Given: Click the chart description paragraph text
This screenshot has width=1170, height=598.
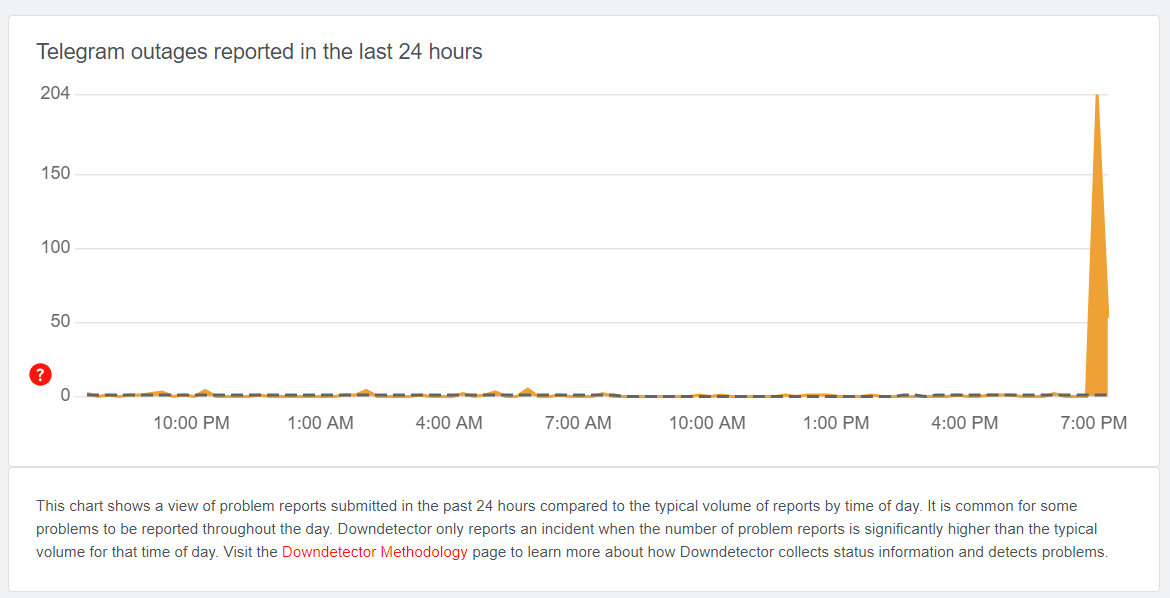Looking at the screenshot, I should [x=572, y=529].
